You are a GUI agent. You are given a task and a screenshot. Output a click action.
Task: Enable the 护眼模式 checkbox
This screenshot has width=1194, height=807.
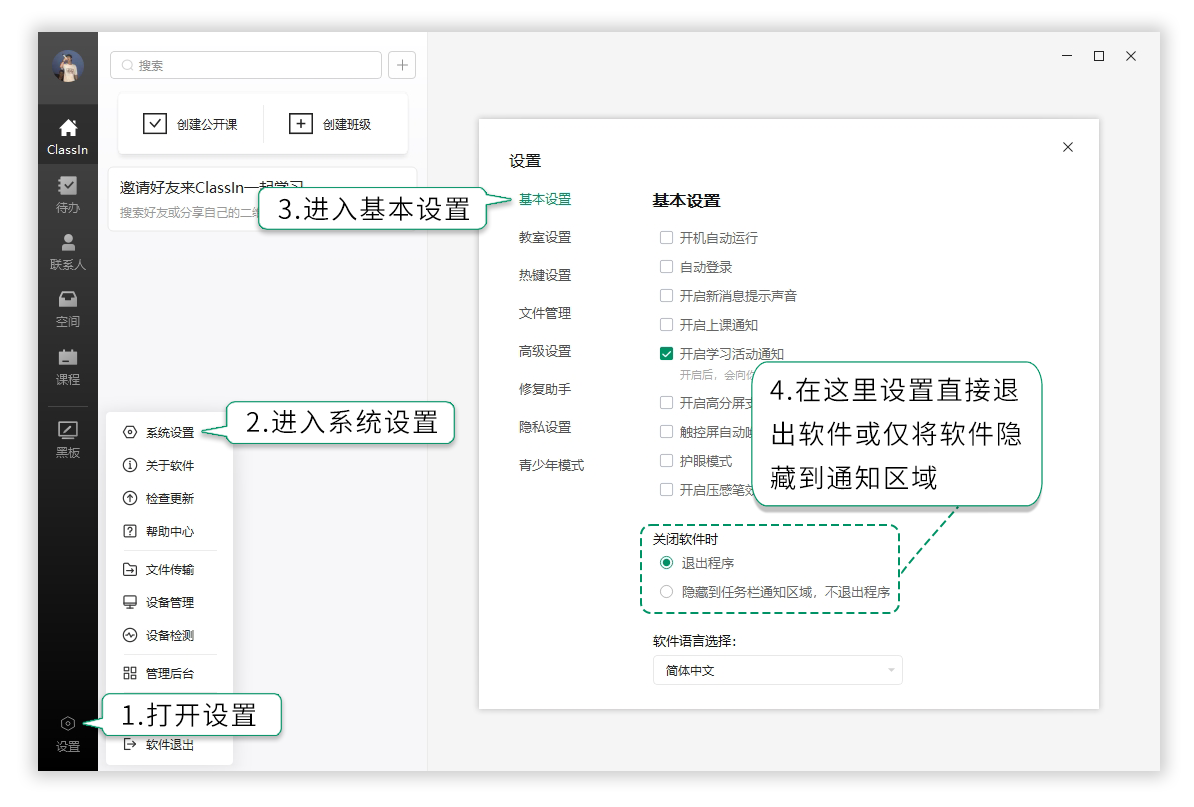[666, 461]
